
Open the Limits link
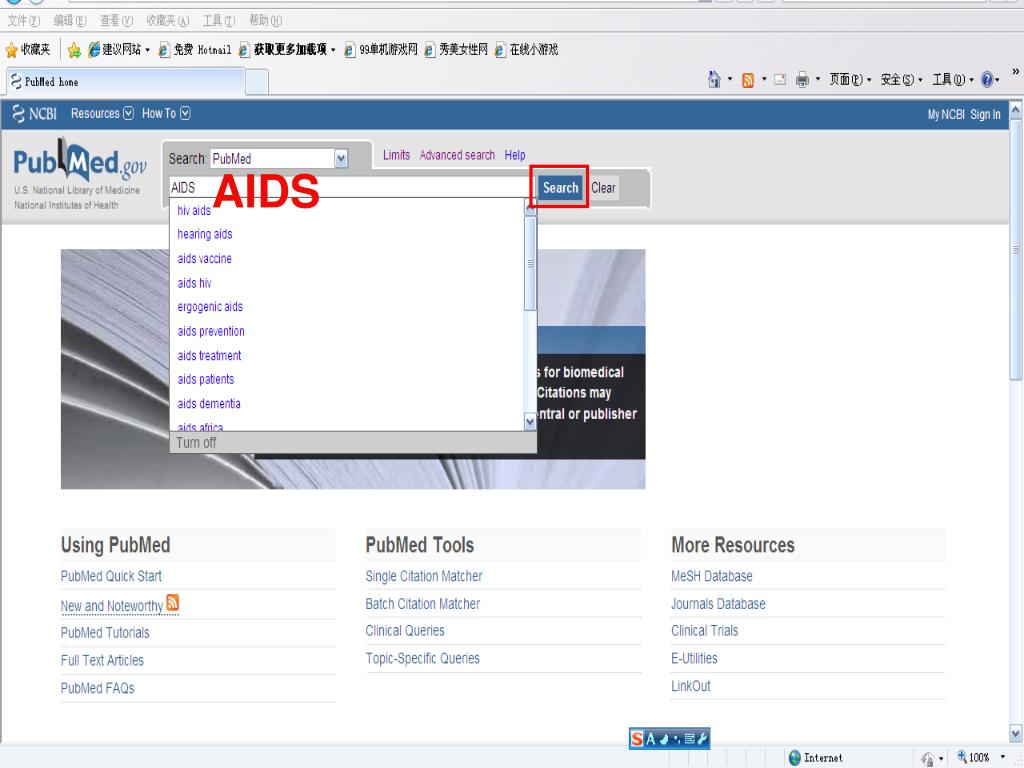(x=396, y=155)
